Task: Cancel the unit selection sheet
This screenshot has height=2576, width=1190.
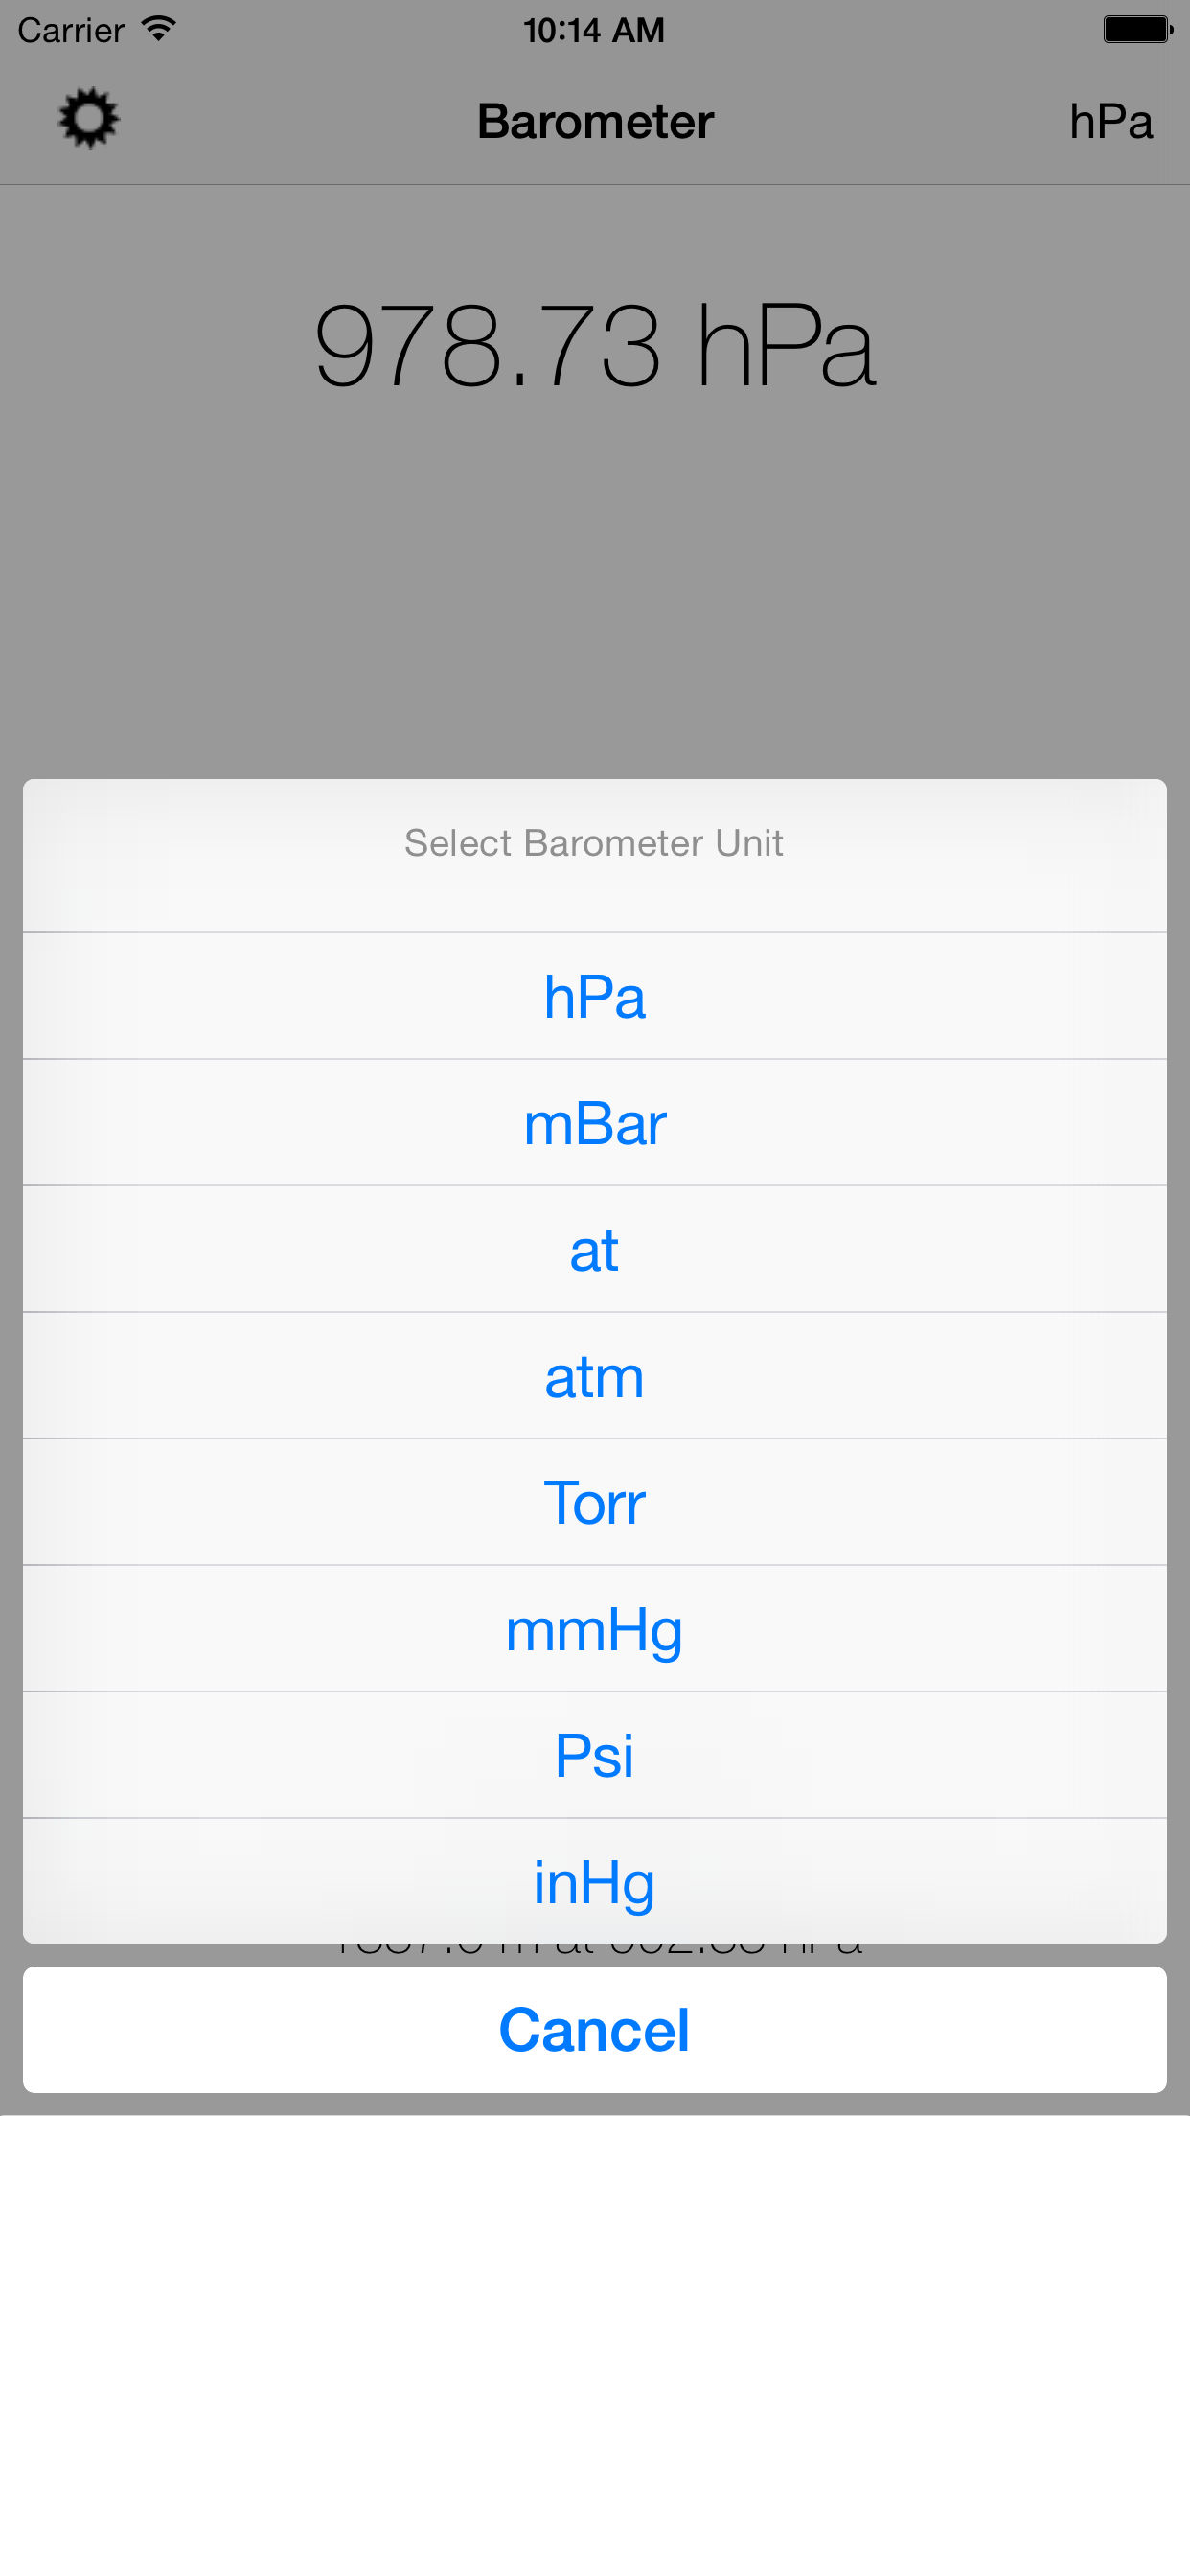Action: coord(594,2030)
